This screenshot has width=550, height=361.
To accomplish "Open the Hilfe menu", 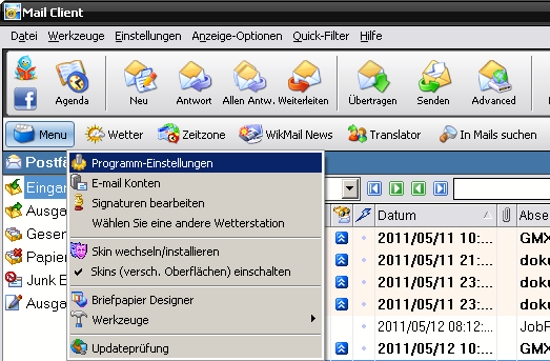I will (x=371, y=36).
